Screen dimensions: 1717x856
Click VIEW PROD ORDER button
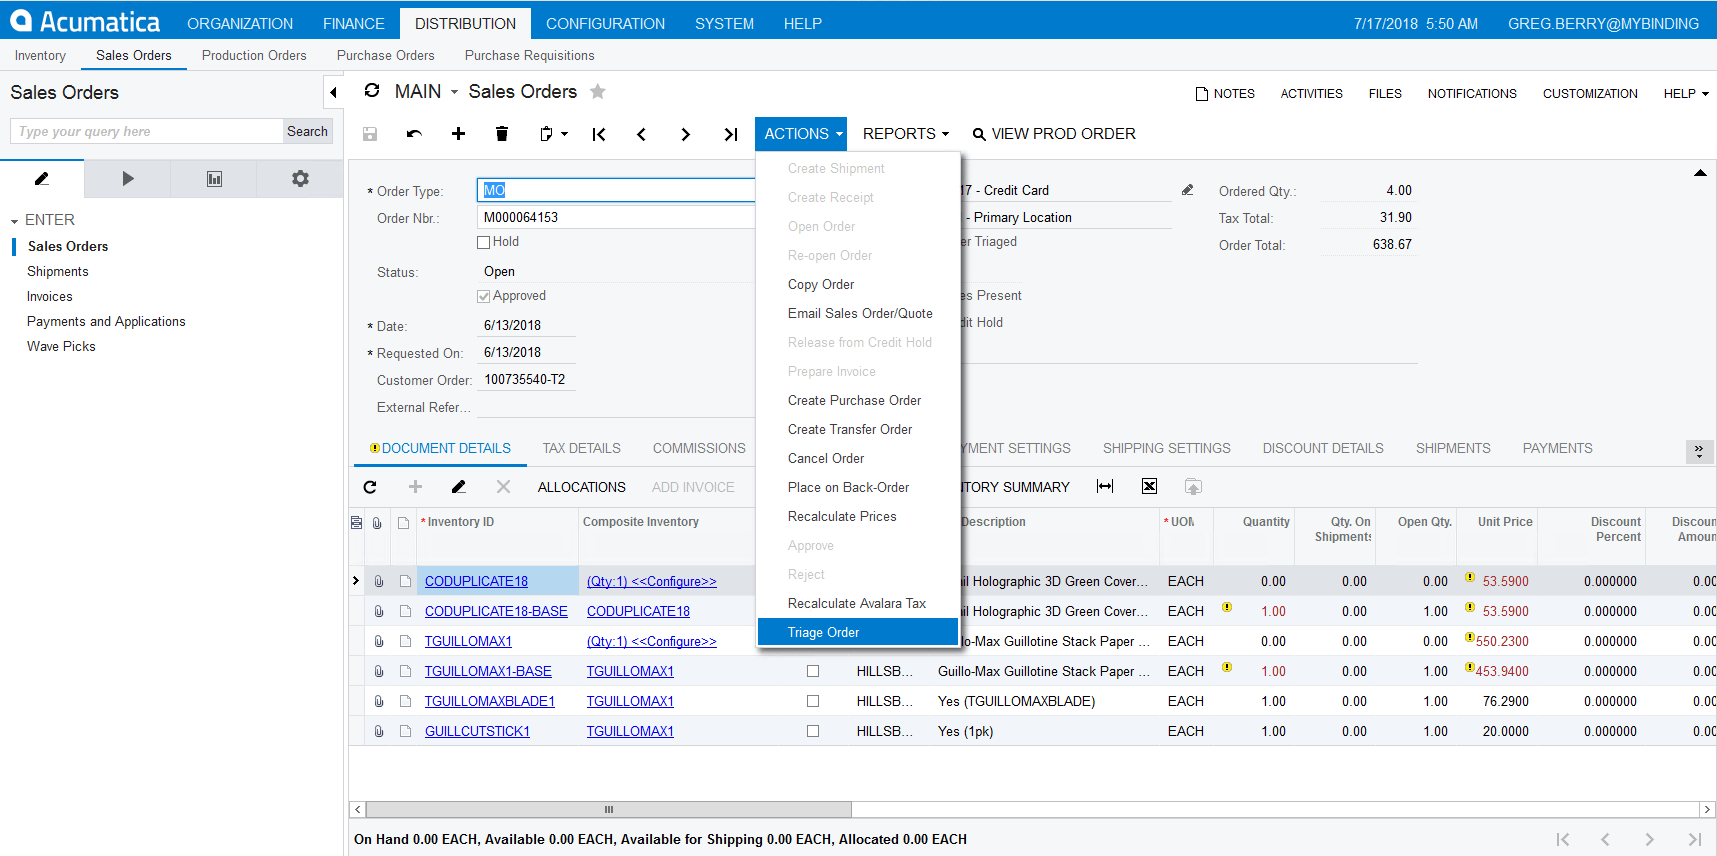[x=1054, y=134]
